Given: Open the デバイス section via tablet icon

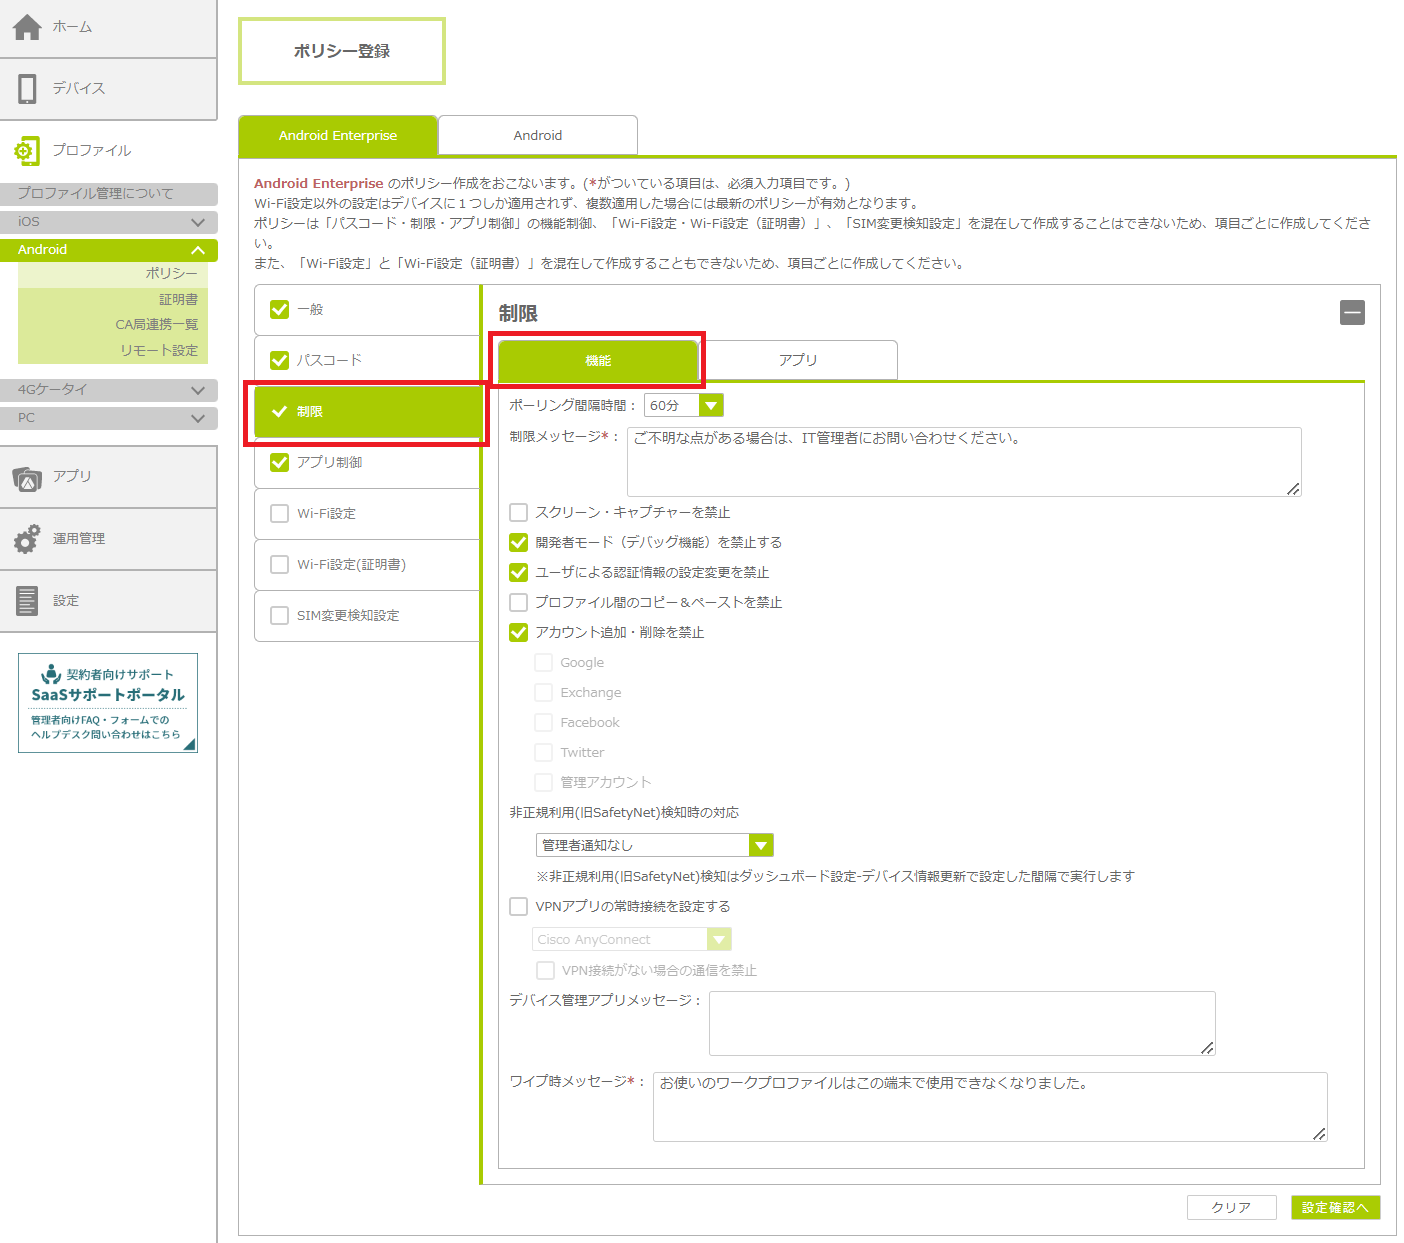Looking at the screenshot, I should point(27,89).
